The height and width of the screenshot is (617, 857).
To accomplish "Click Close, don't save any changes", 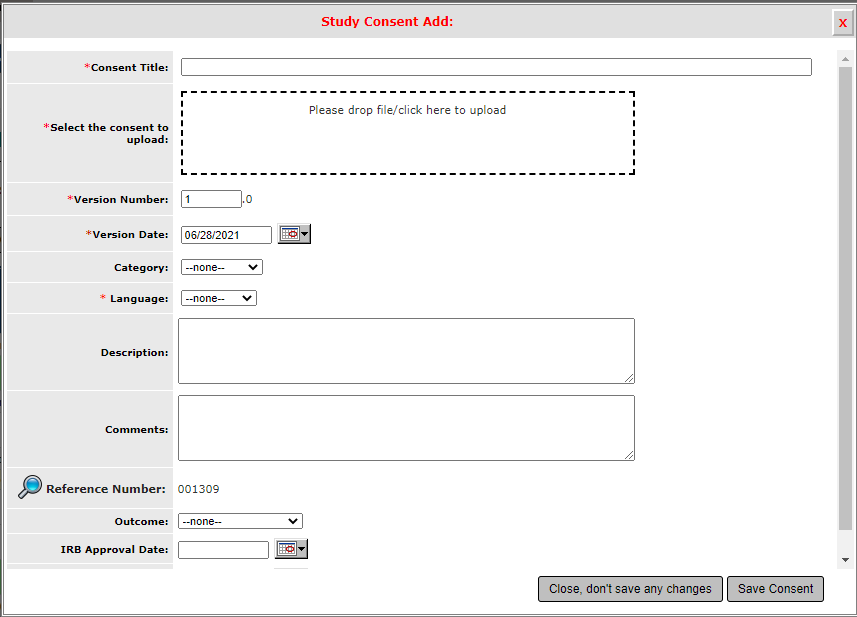I will 630,589.
